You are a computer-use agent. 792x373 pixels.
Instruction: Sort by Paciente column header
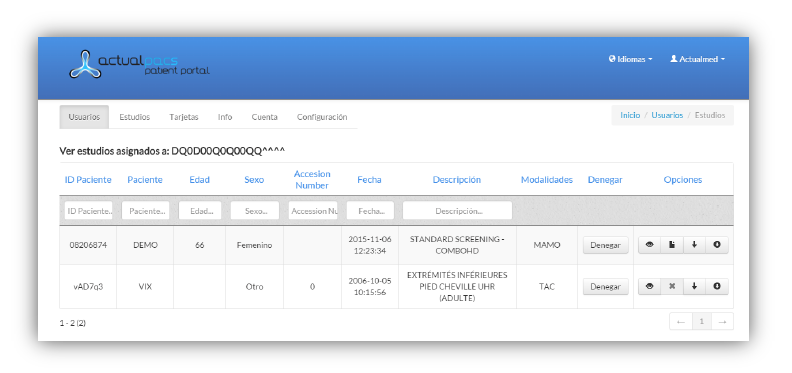point(145,180)
